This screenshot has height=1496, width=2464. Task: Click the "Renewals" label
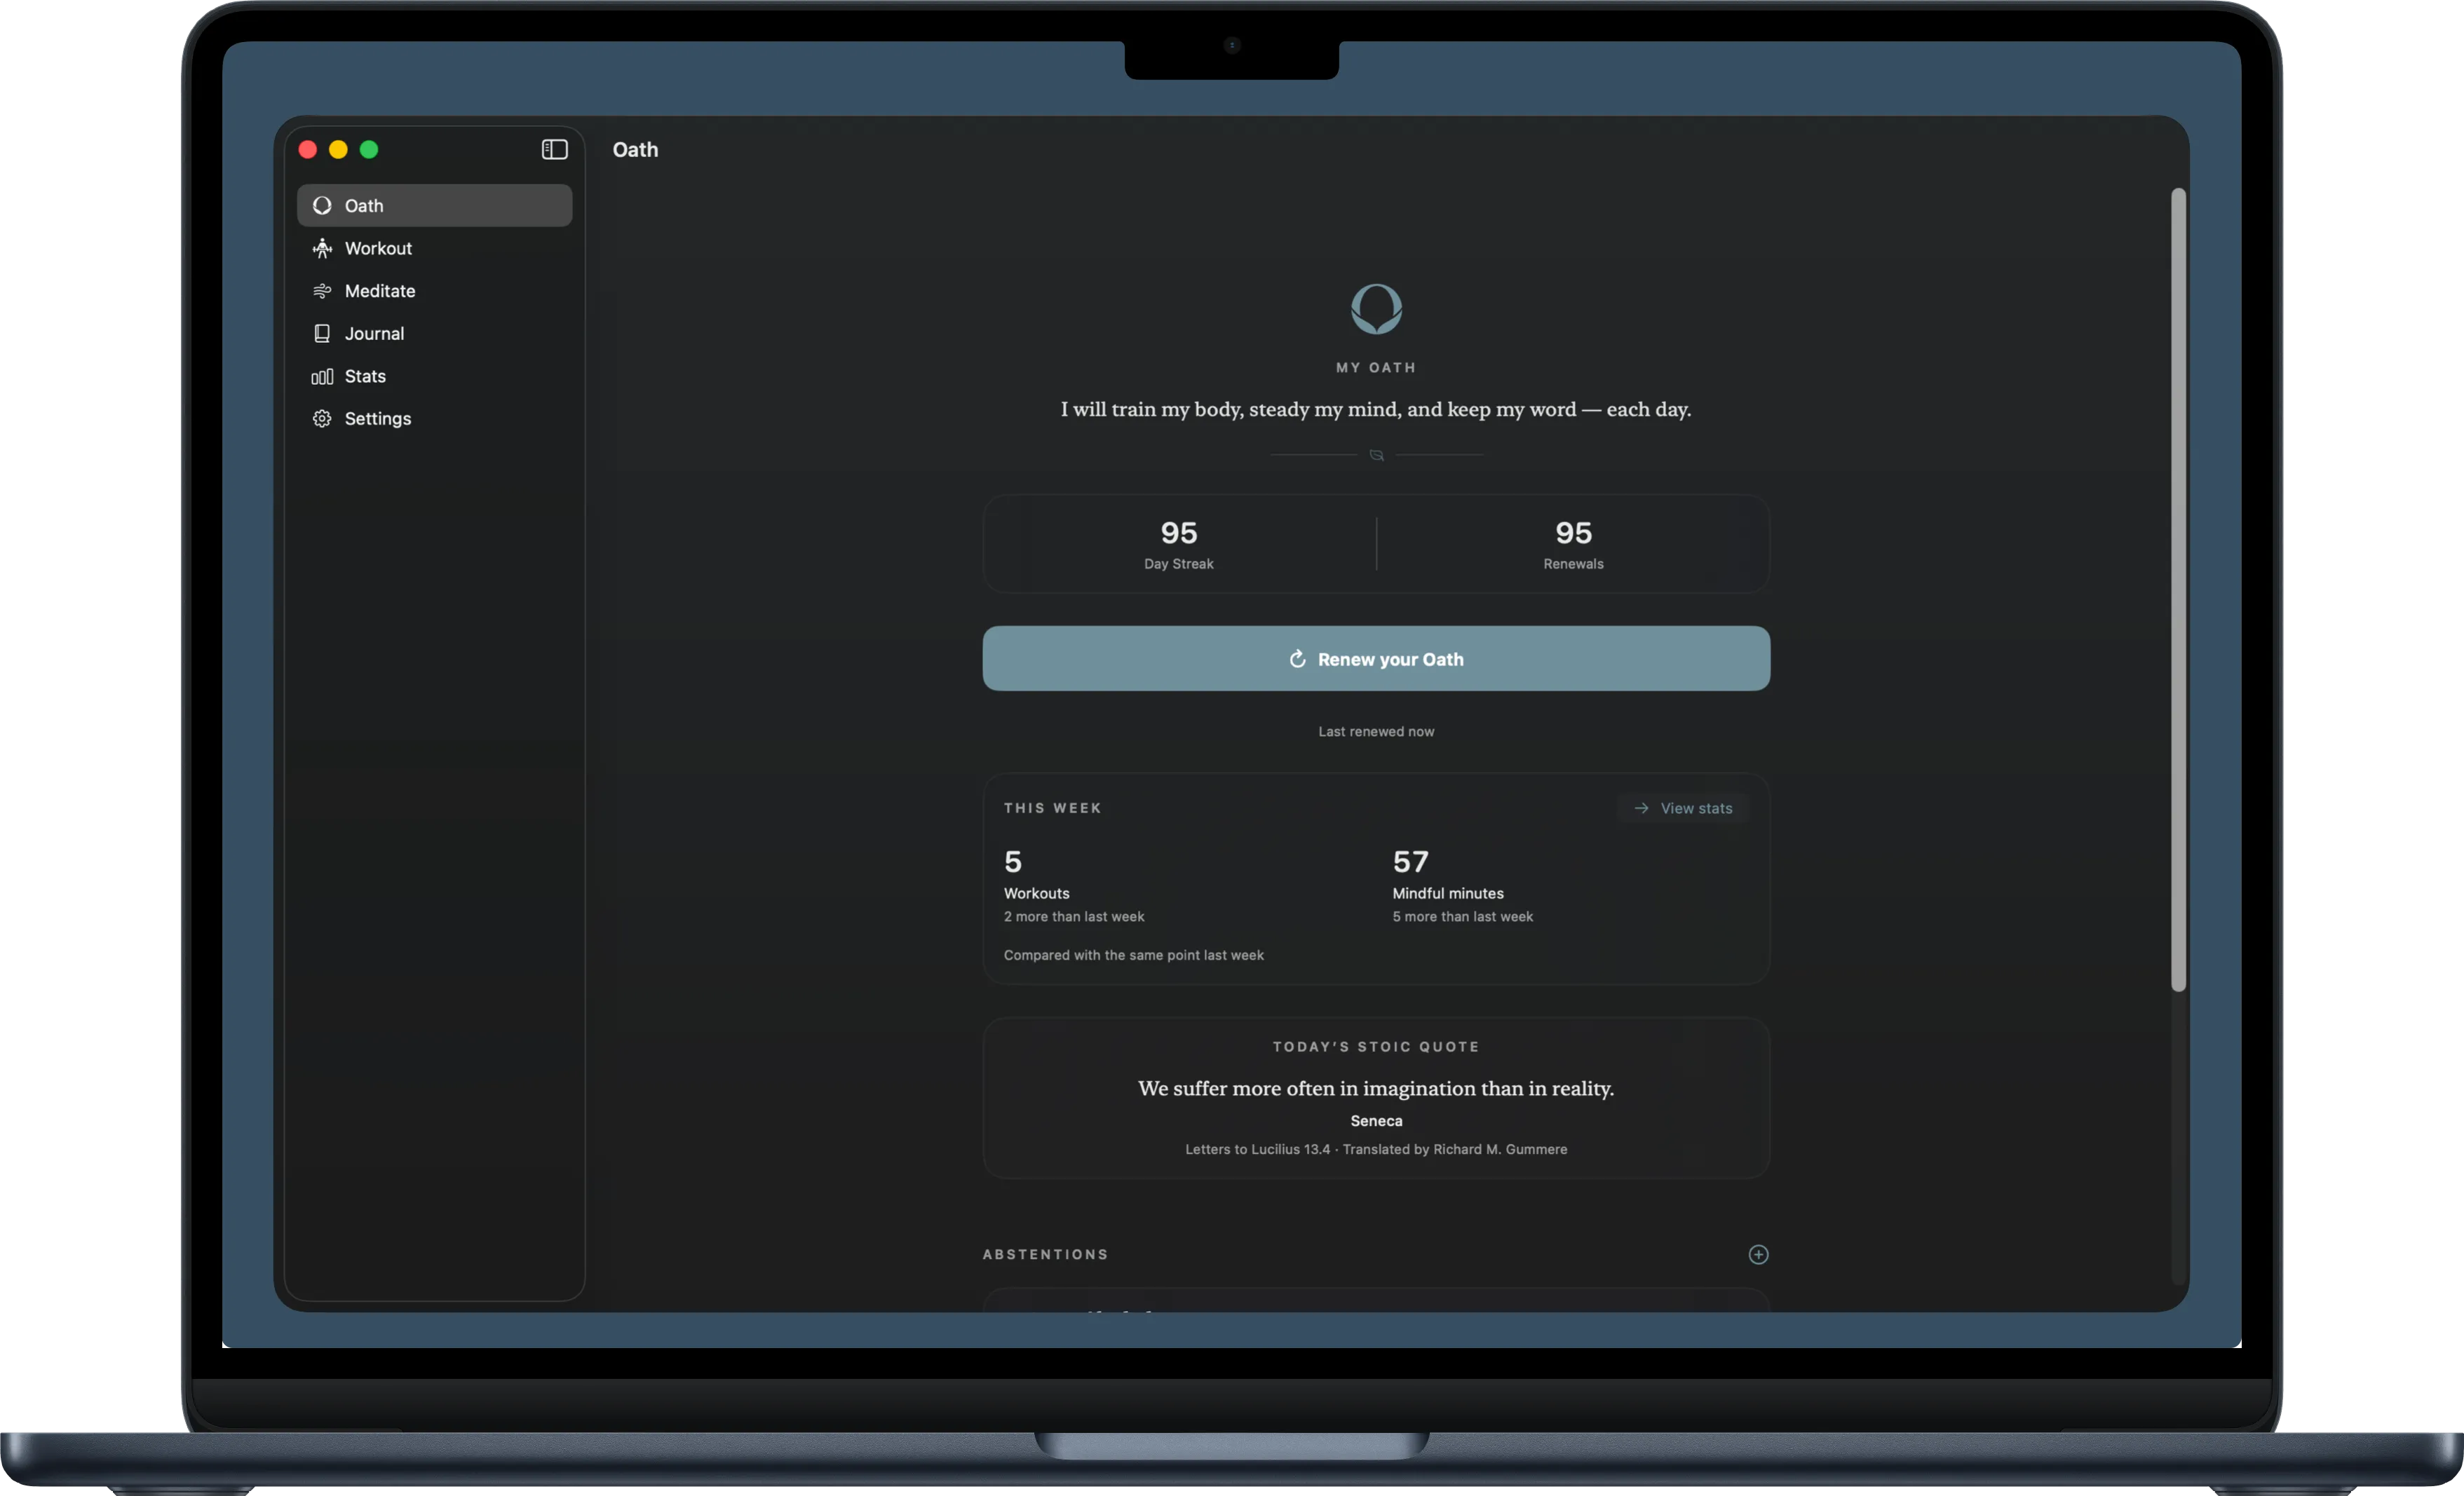[1573, 564]
